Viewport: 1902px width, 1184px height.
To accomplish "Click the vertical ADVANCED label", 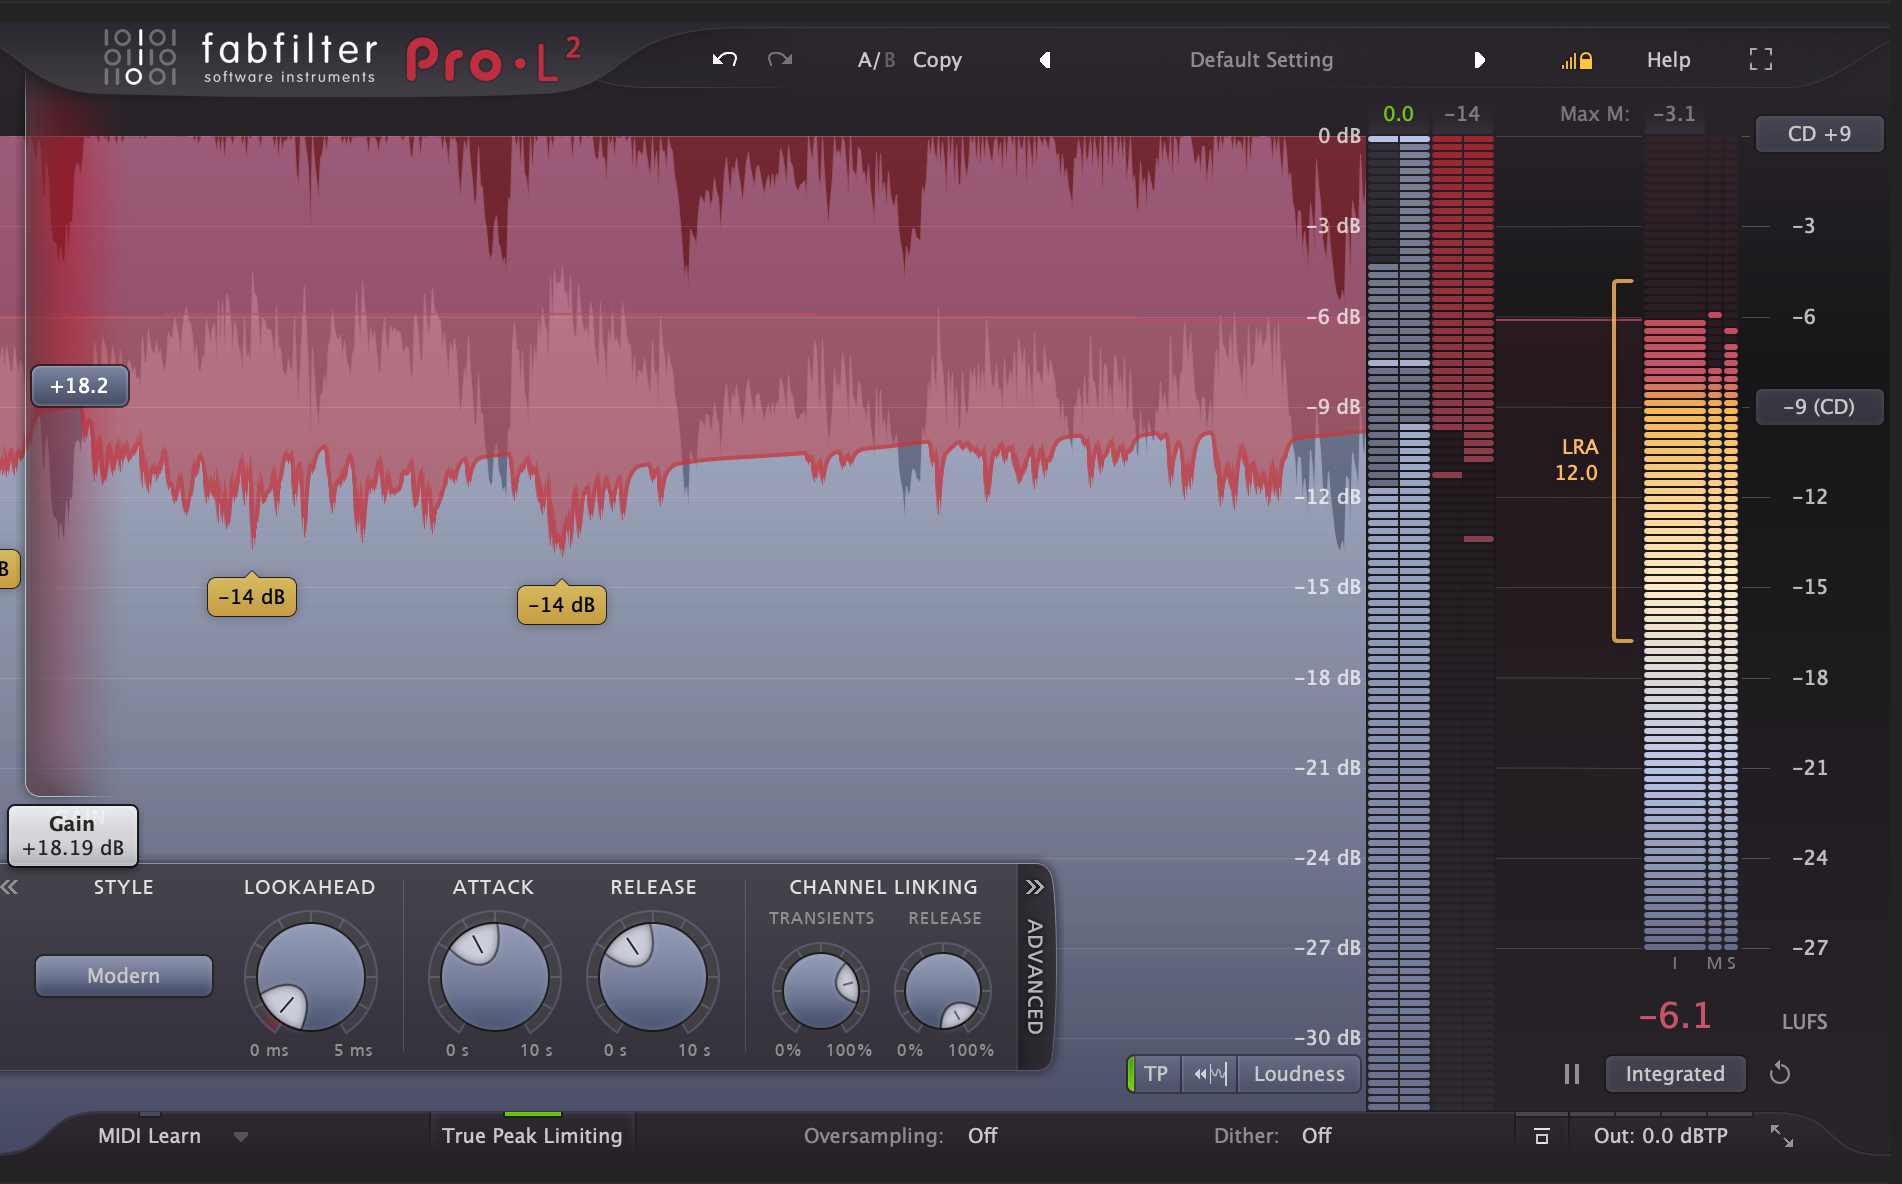I will (x=1035, y=977).
